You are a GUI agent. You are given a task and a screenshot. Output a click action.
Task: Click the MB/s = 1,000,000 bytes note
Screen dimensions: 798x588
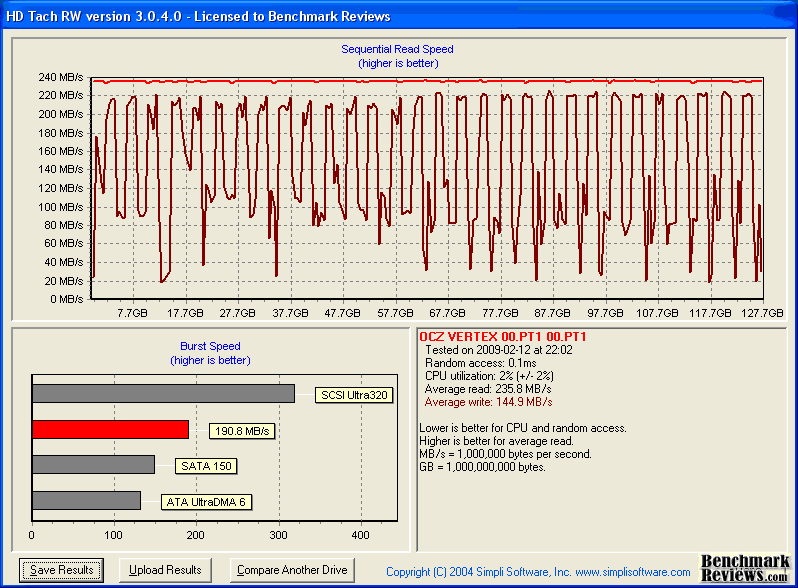point(505,454)
